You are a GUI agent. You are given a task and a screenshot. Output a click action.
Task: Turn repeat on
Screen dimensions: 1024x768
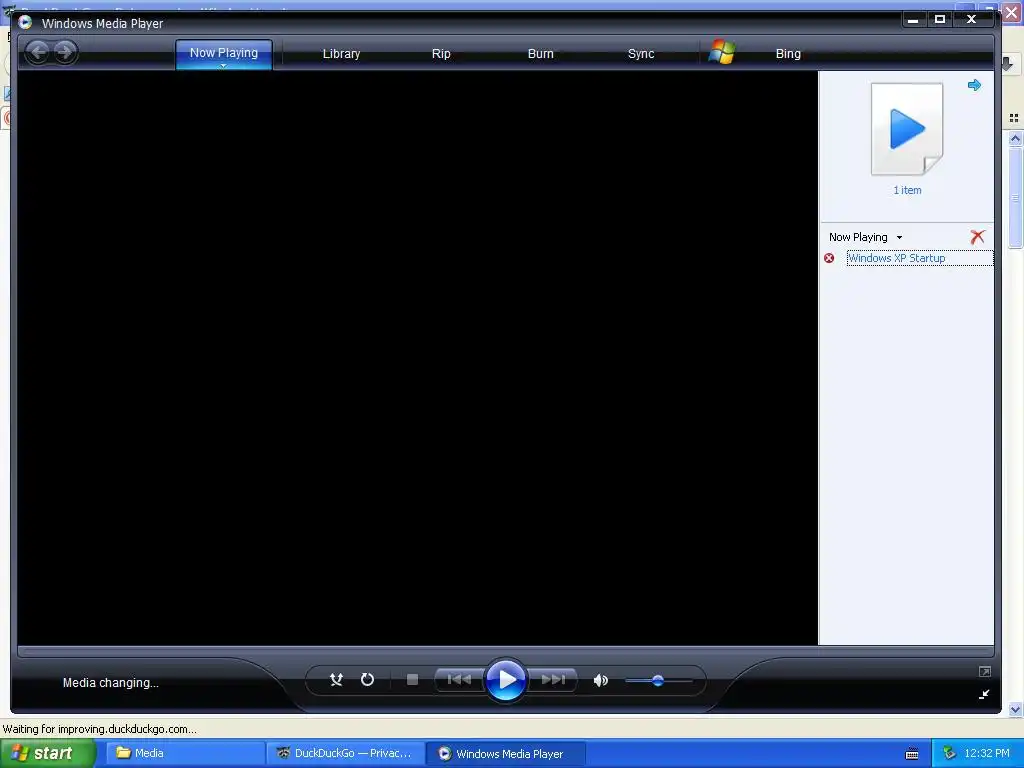point(367,680)
